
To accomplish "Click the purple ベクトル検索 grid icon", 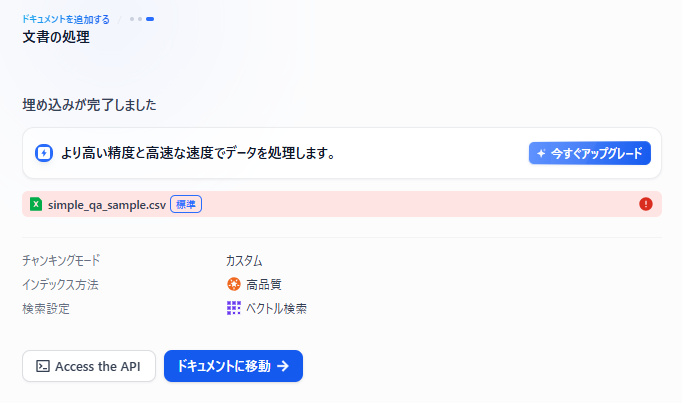I will [234, 308].
